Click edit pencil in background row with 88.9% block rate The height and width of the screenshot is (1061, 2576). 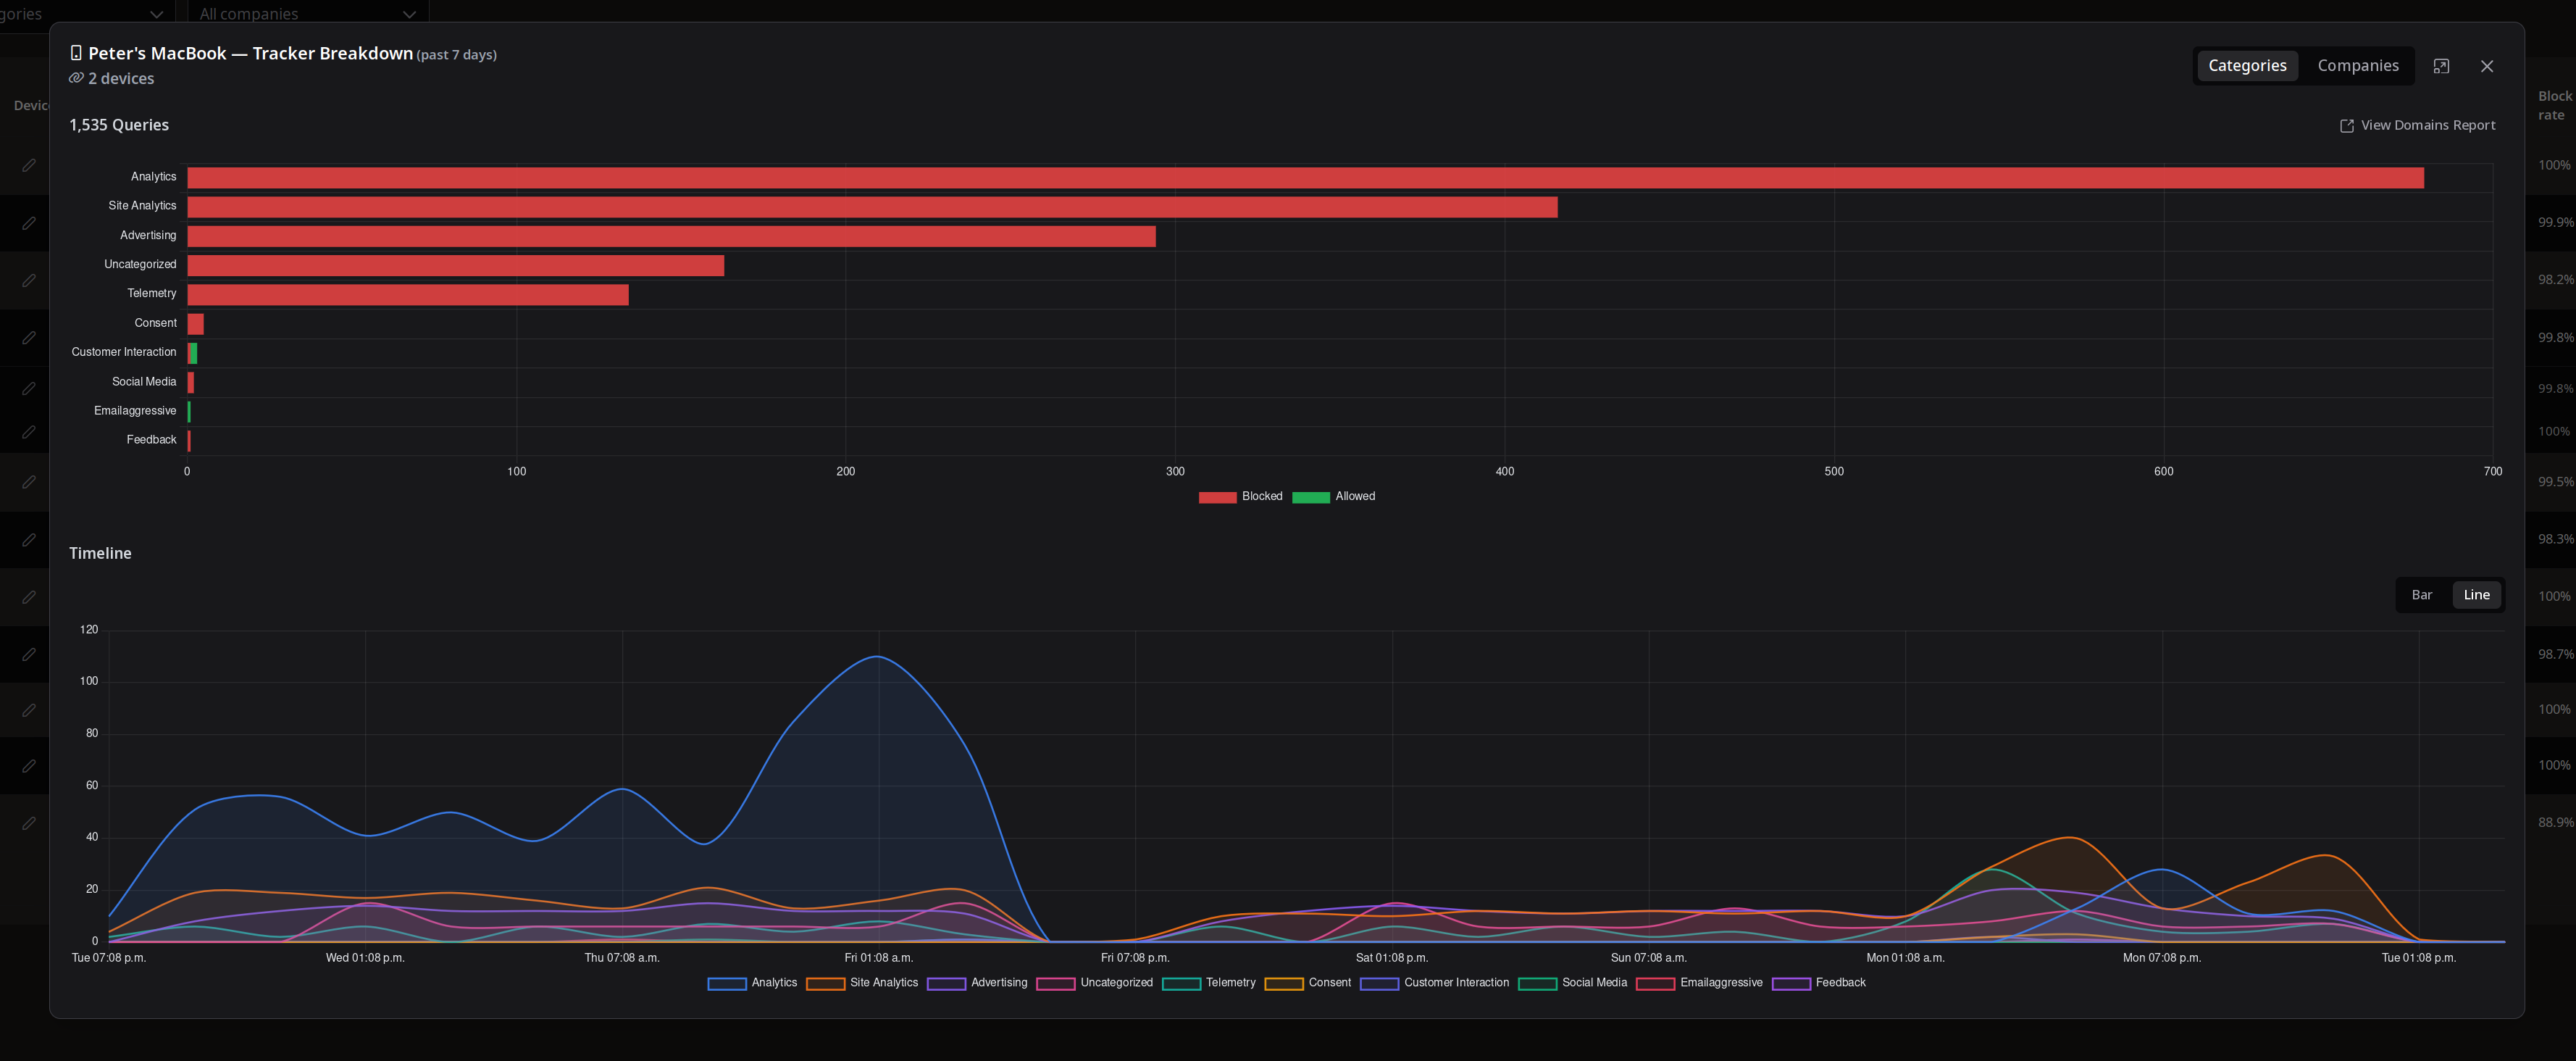pyautogui.click(x=29, y=823)
